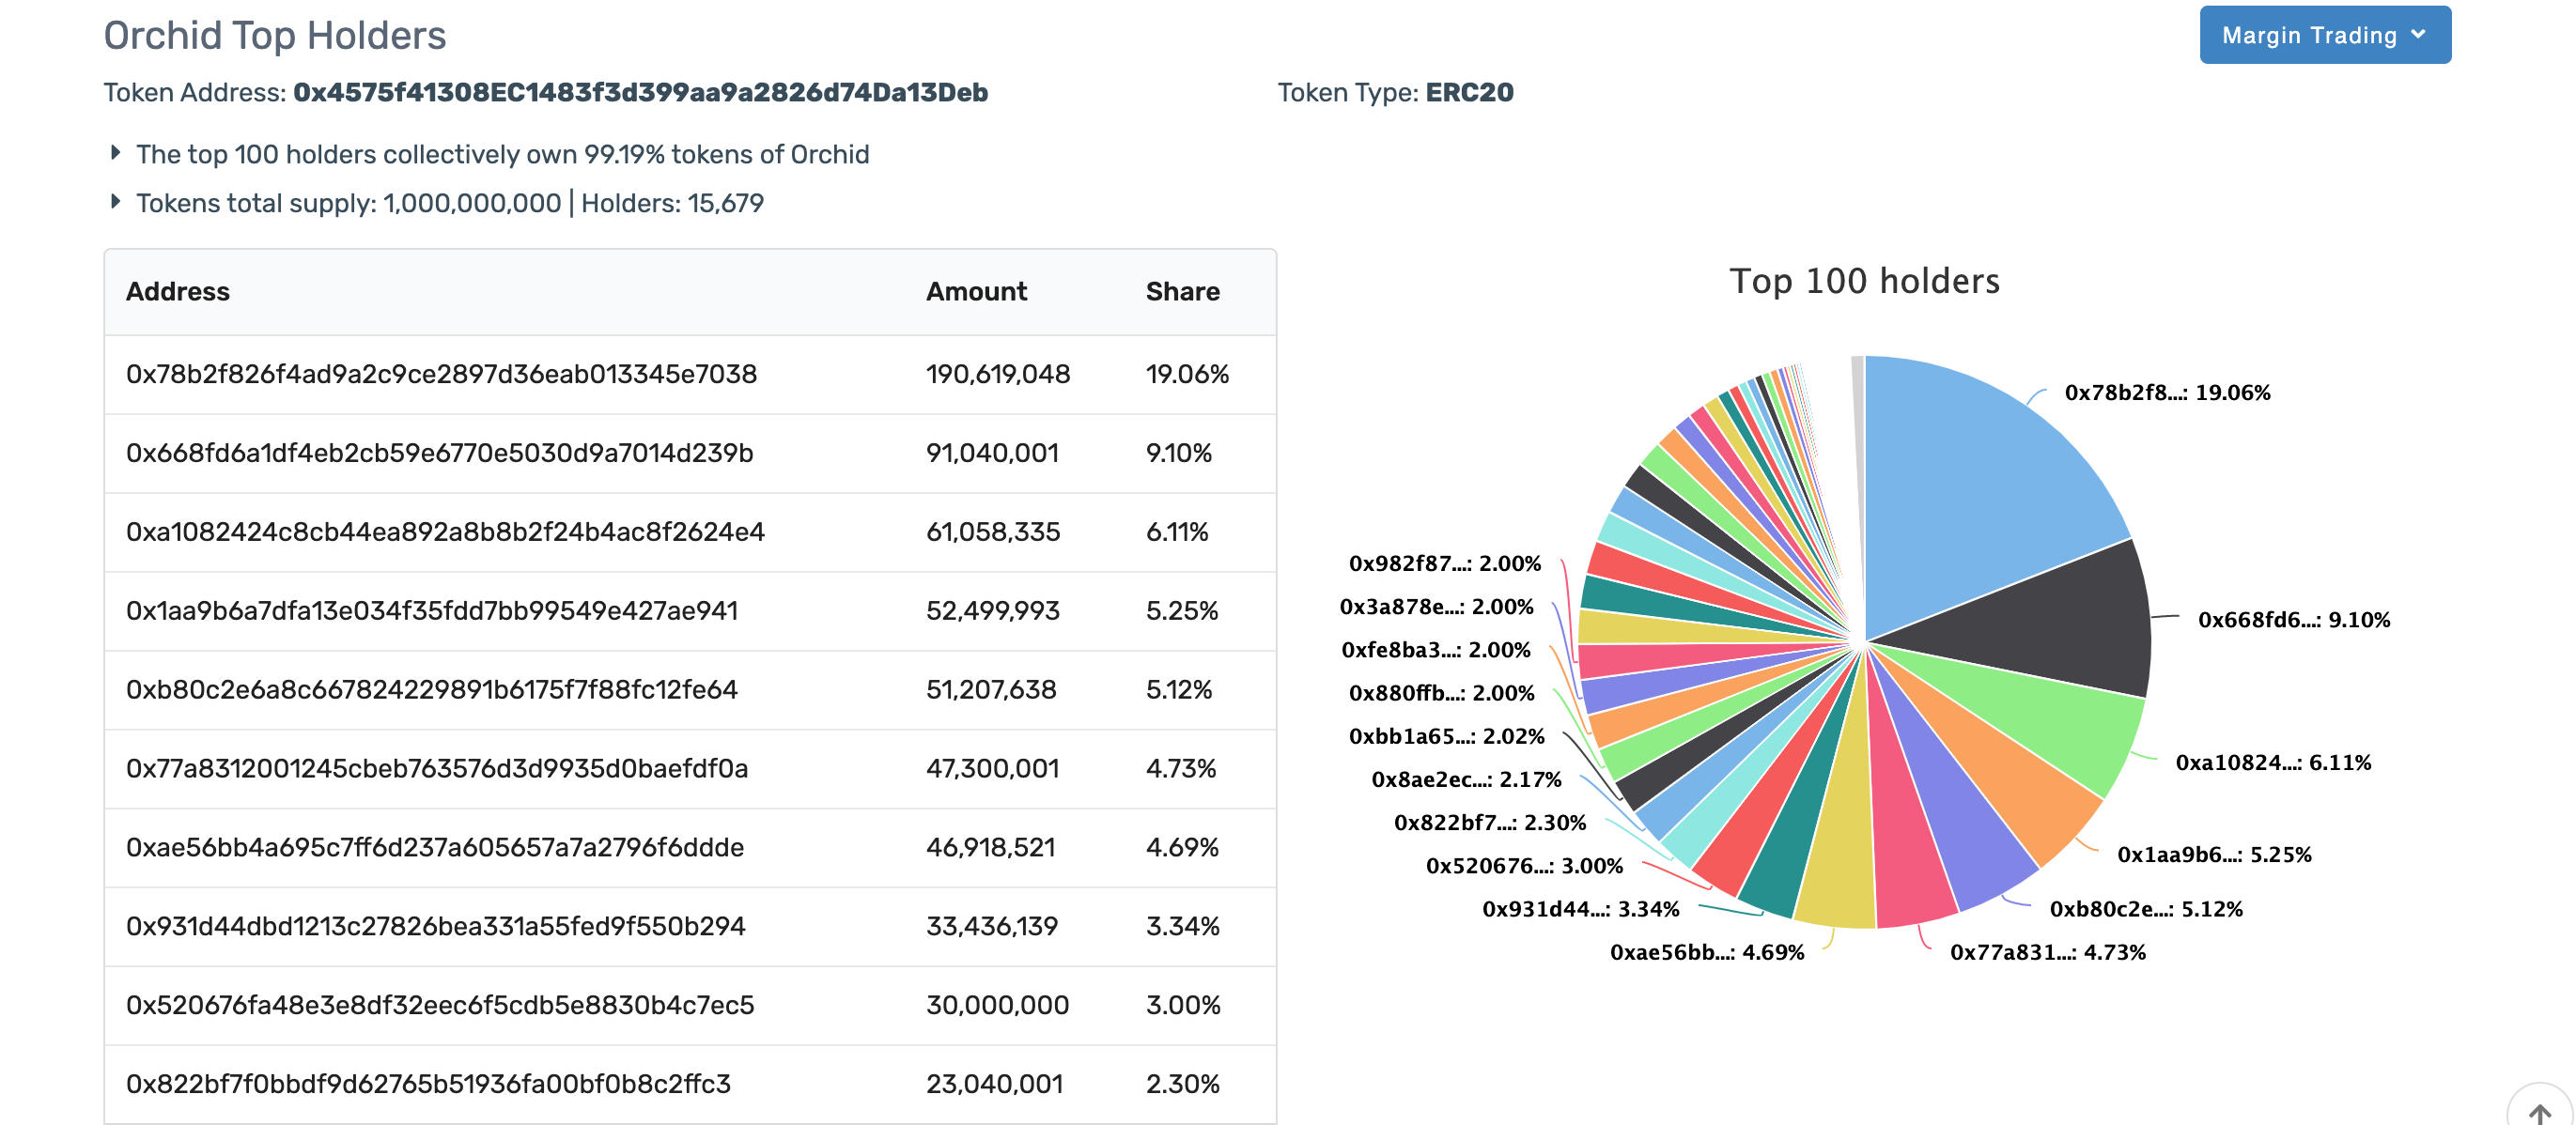
Task: Click the Amount column header
Action: (975, 292)
